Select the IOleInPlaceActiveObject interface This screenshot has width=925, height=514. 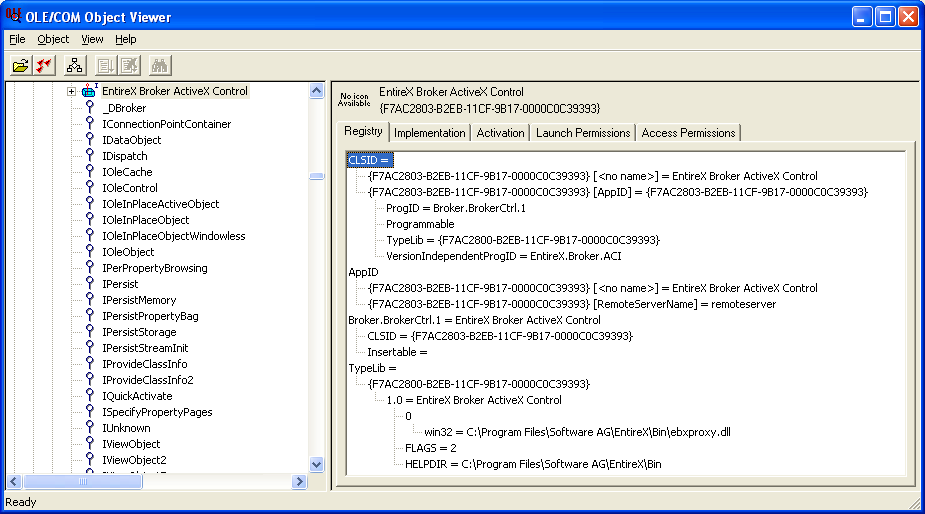point(160,204)
